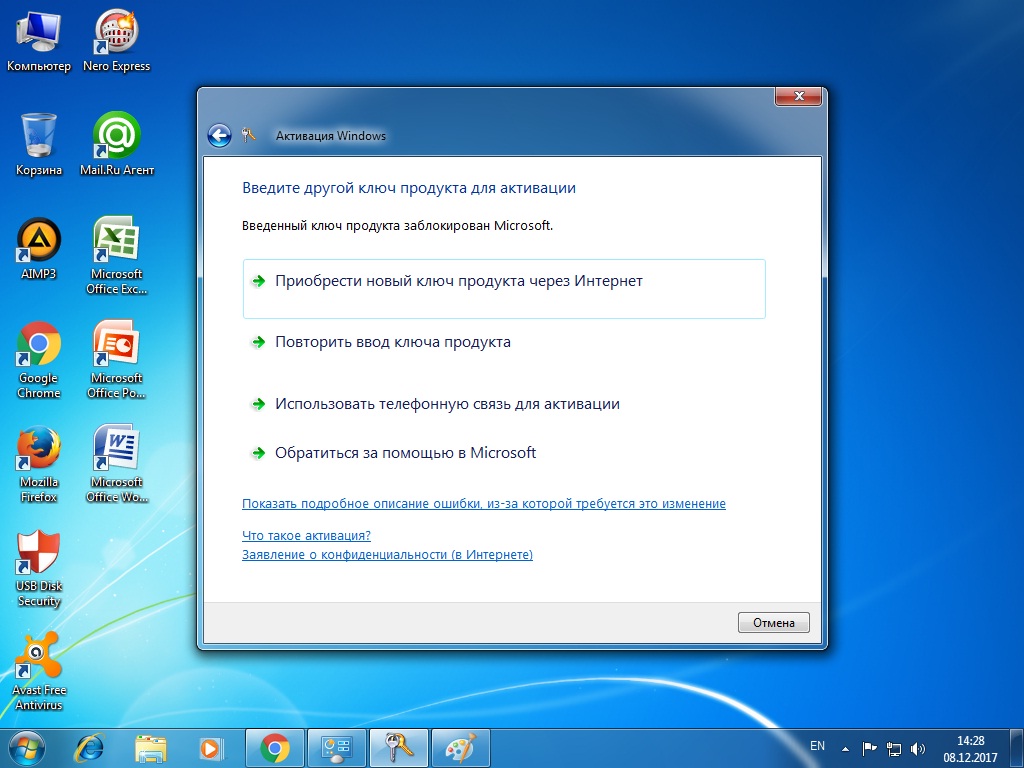Open the Action Center flag icon
The height and width of the screenshot is (768, 1024).
coord(869,748)
